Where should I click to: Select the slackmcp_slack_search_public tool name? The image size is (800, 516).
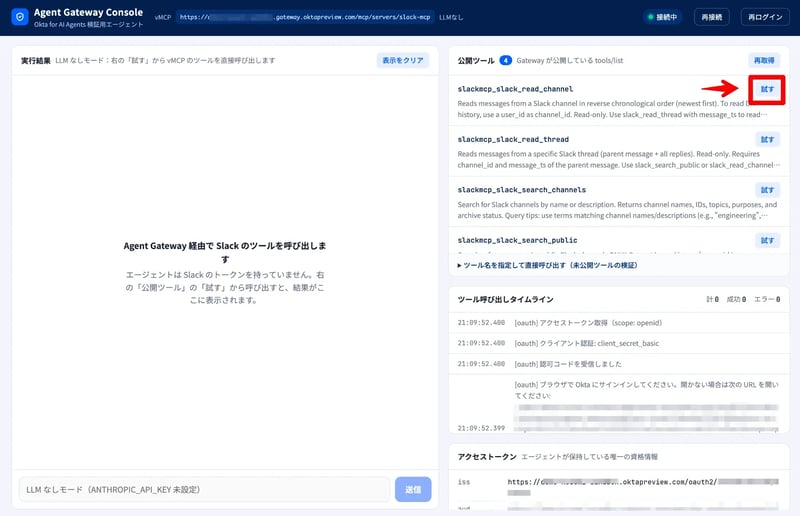click(517, 240)
